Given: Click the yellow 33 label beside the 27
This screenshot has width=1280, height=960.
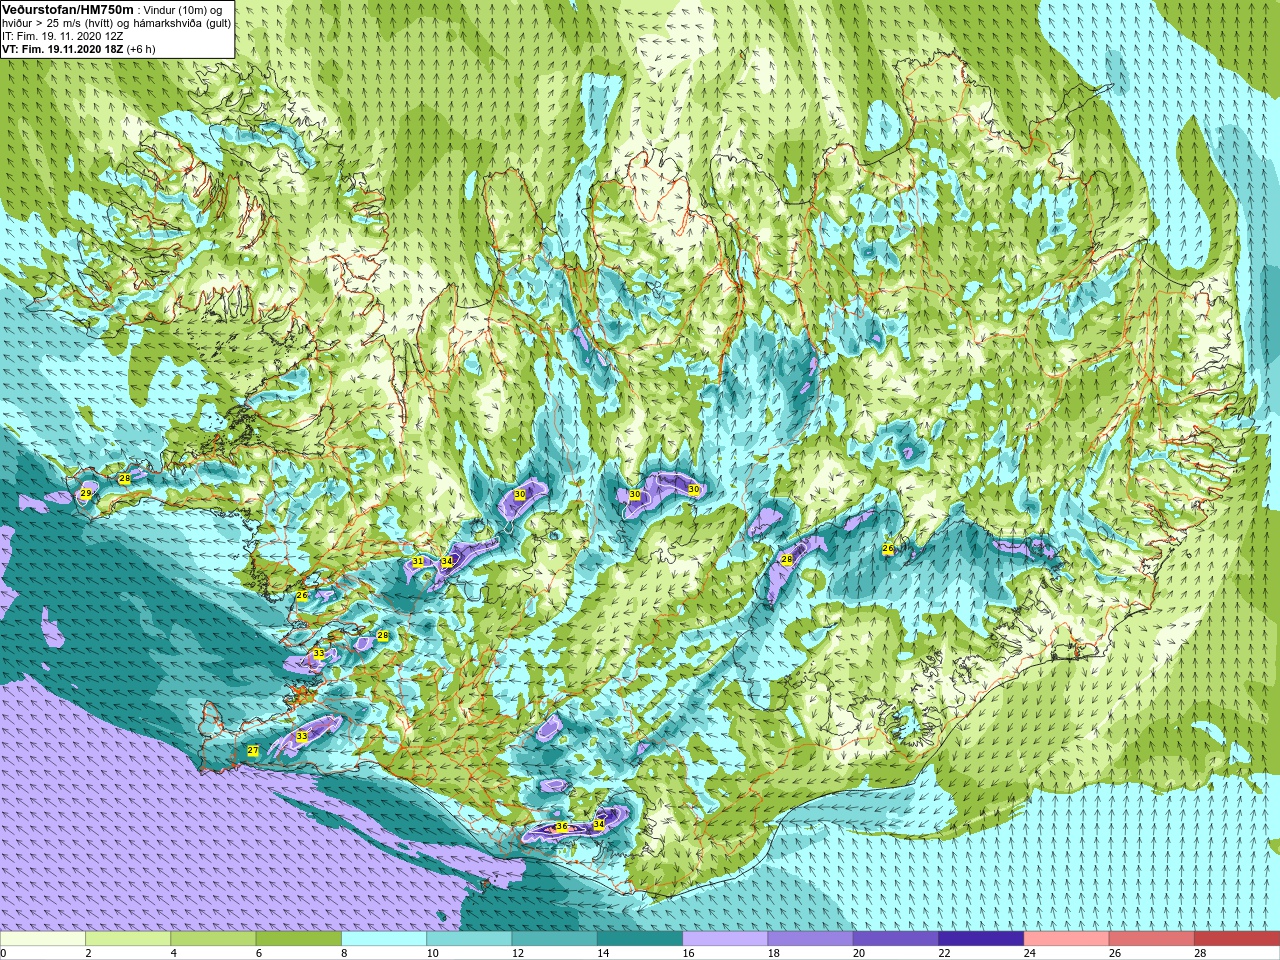Looking at the screenshot, I should point(302,737).
